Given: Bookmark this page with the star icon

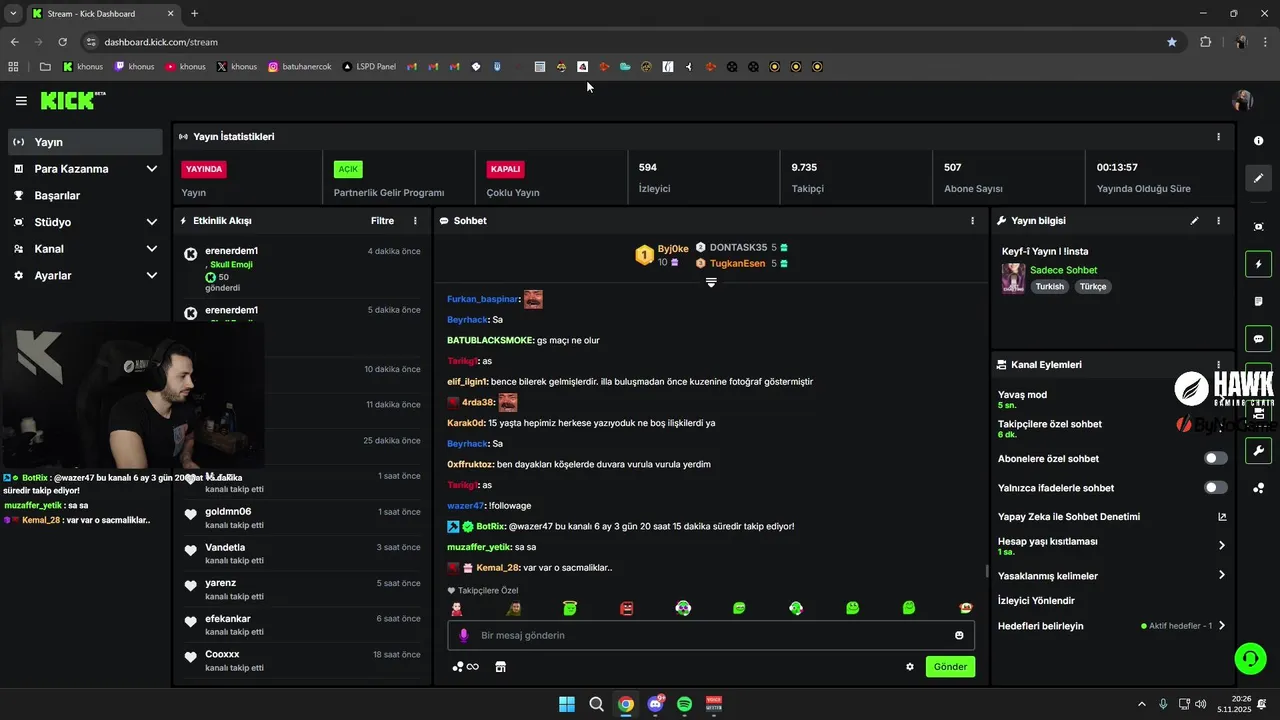Looking at the screenshot, I should (x=1172, y=42).
